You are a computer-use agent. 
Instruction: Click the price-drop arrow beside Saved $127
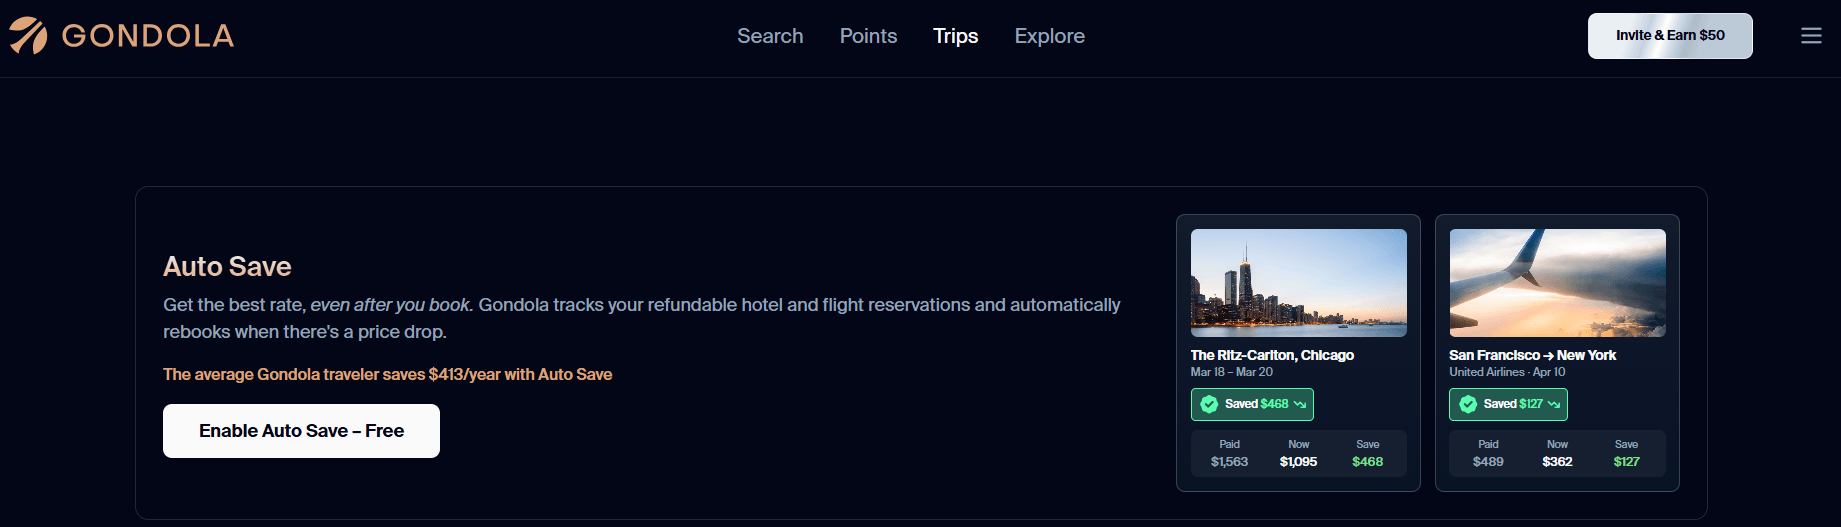1554,404
